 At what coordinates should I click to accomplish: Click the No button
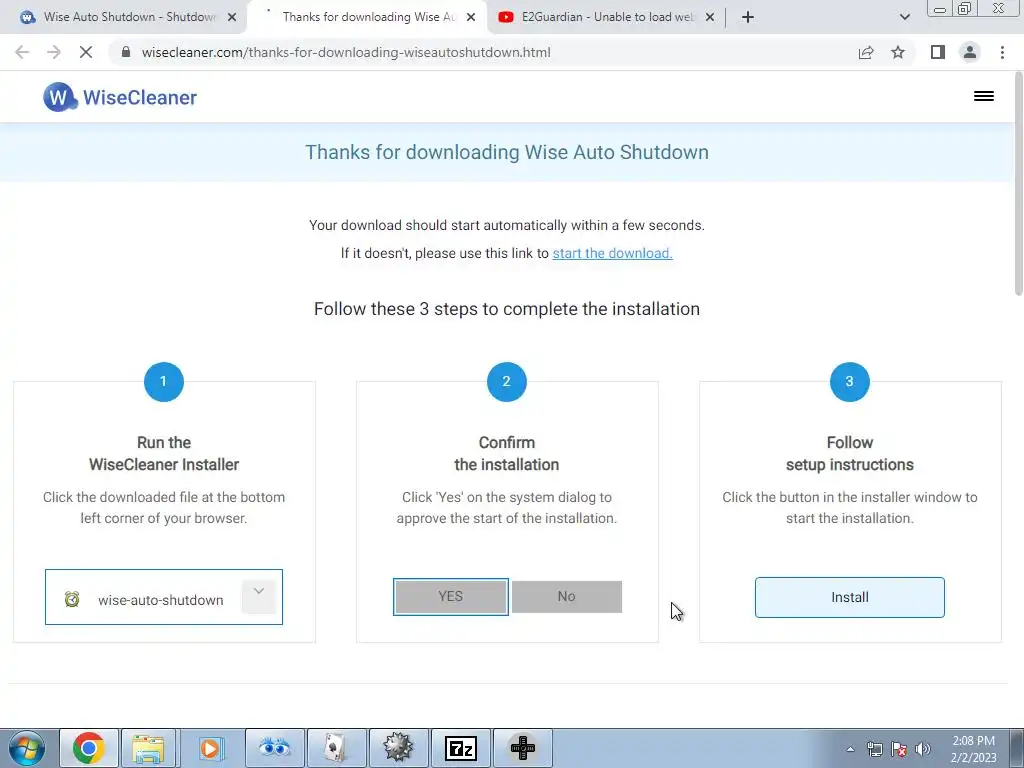click(566, 596)
